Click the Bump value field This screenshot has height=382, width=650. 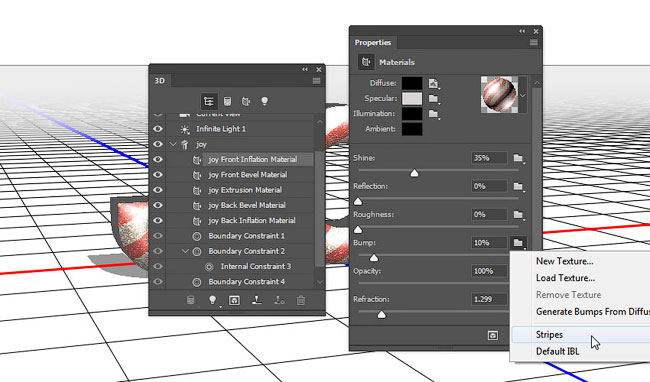point(489,243)
